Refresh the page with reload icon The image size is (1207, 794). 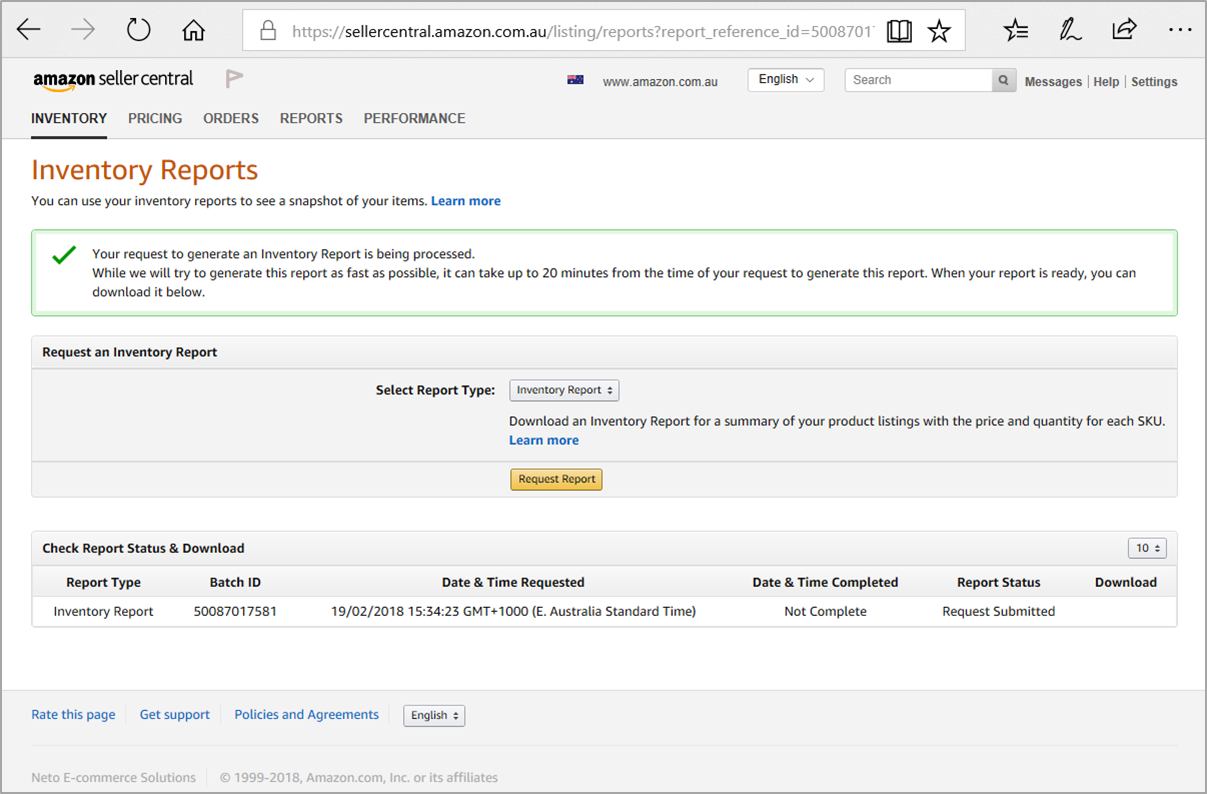[138, 30]
